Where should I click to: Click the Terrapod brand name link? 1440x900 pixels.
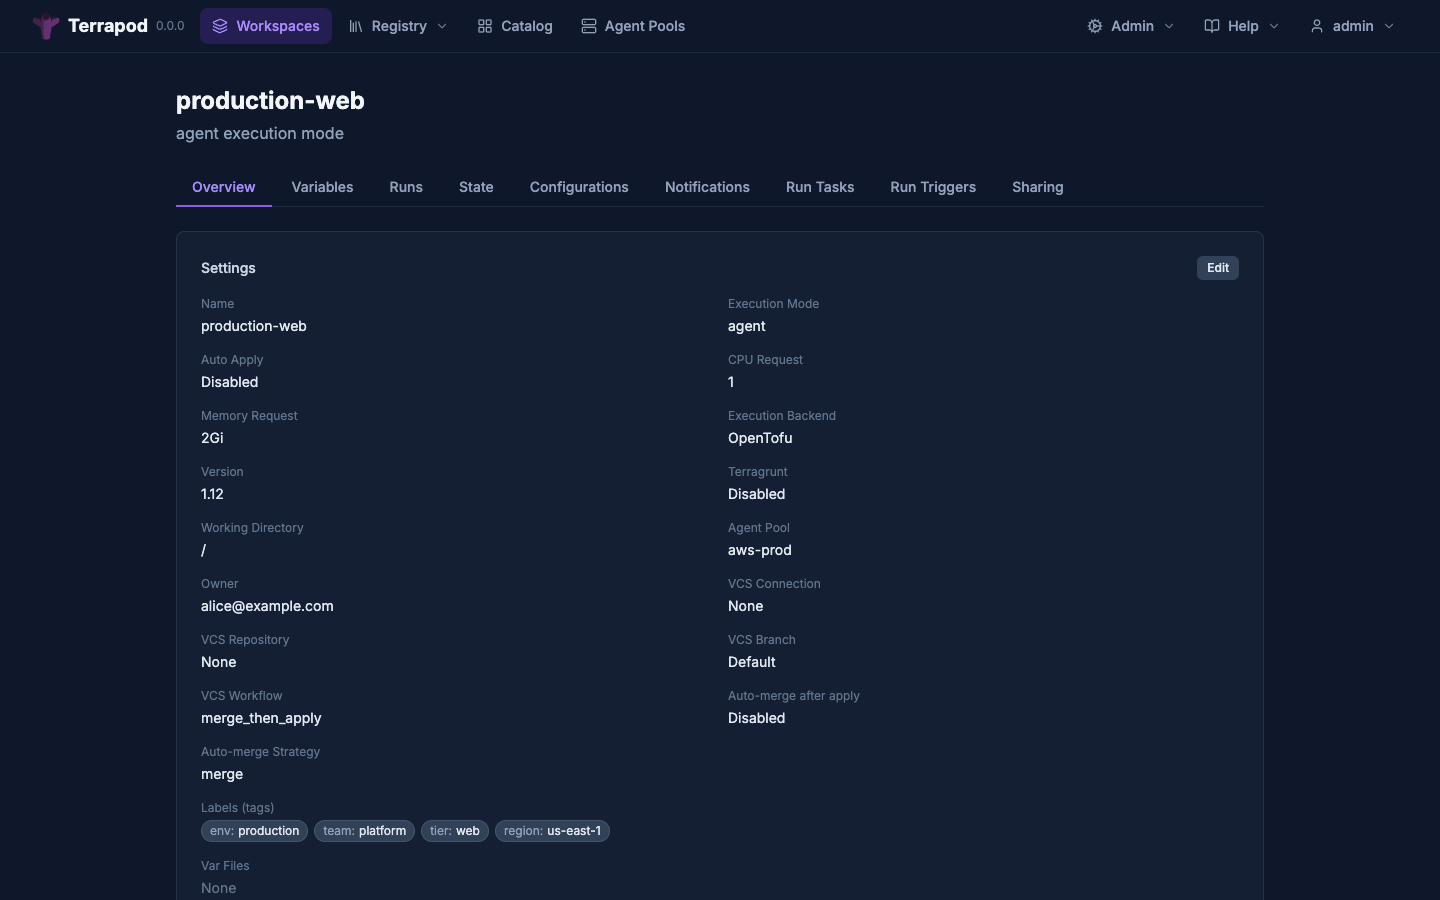[x=108, y=26]
